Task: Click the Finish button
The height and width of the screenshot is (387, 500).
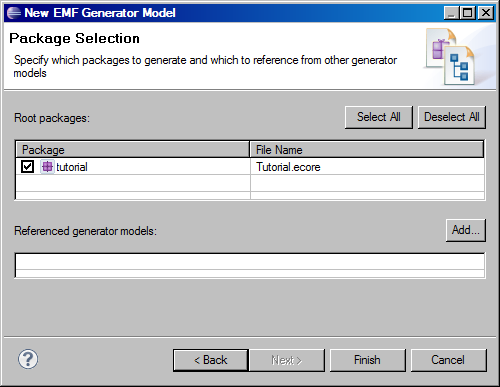Action: (367, 360)
